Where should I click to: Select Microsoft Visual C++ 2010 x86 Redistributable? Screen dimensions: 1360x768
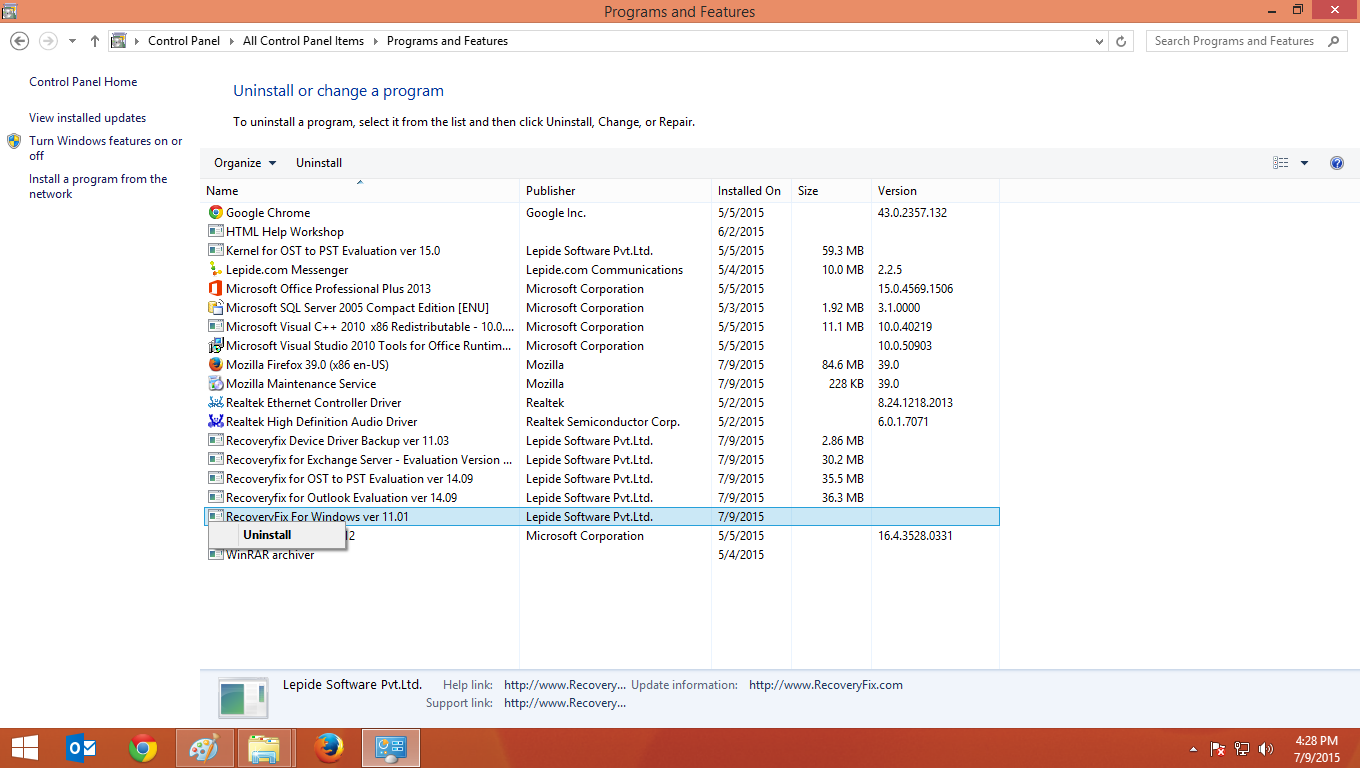click(x=370, y=327)
